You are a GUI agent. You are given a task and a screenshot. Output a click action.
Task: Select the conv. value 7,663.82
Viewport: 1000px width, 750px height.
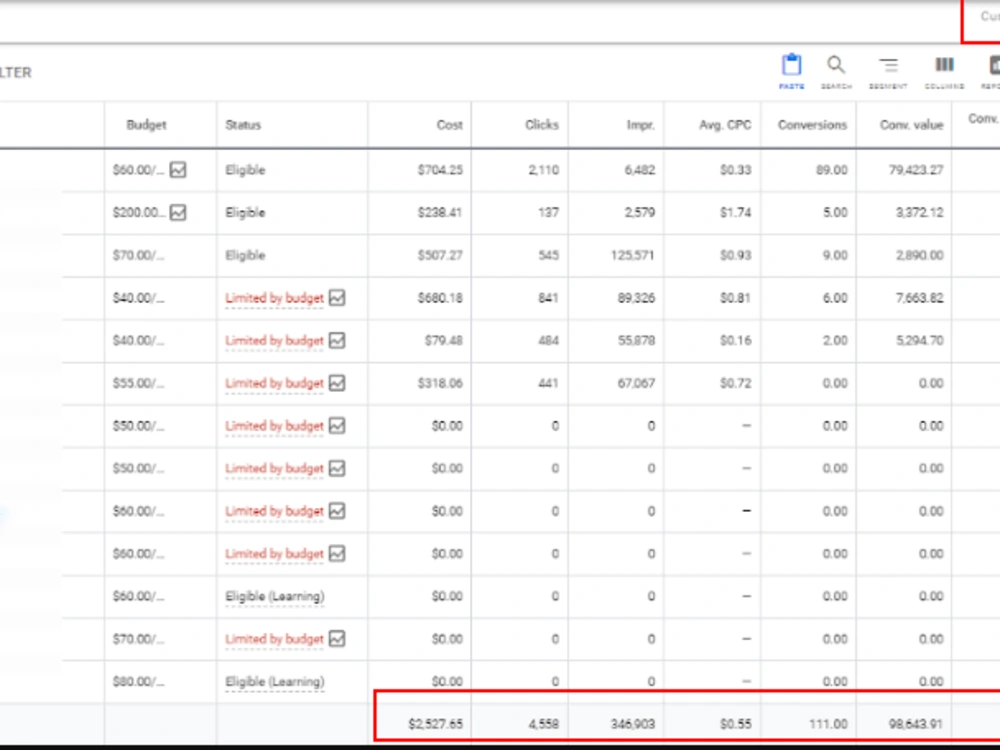tap(919, 298)
